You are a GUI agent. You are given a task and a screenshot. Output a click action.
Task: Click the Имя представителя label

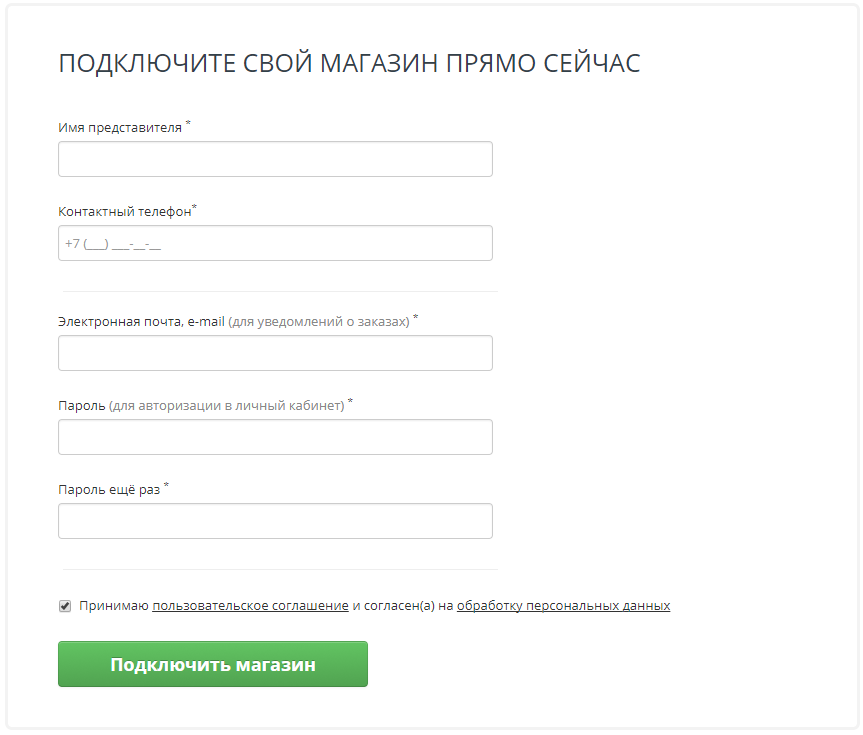pos(120,128)
